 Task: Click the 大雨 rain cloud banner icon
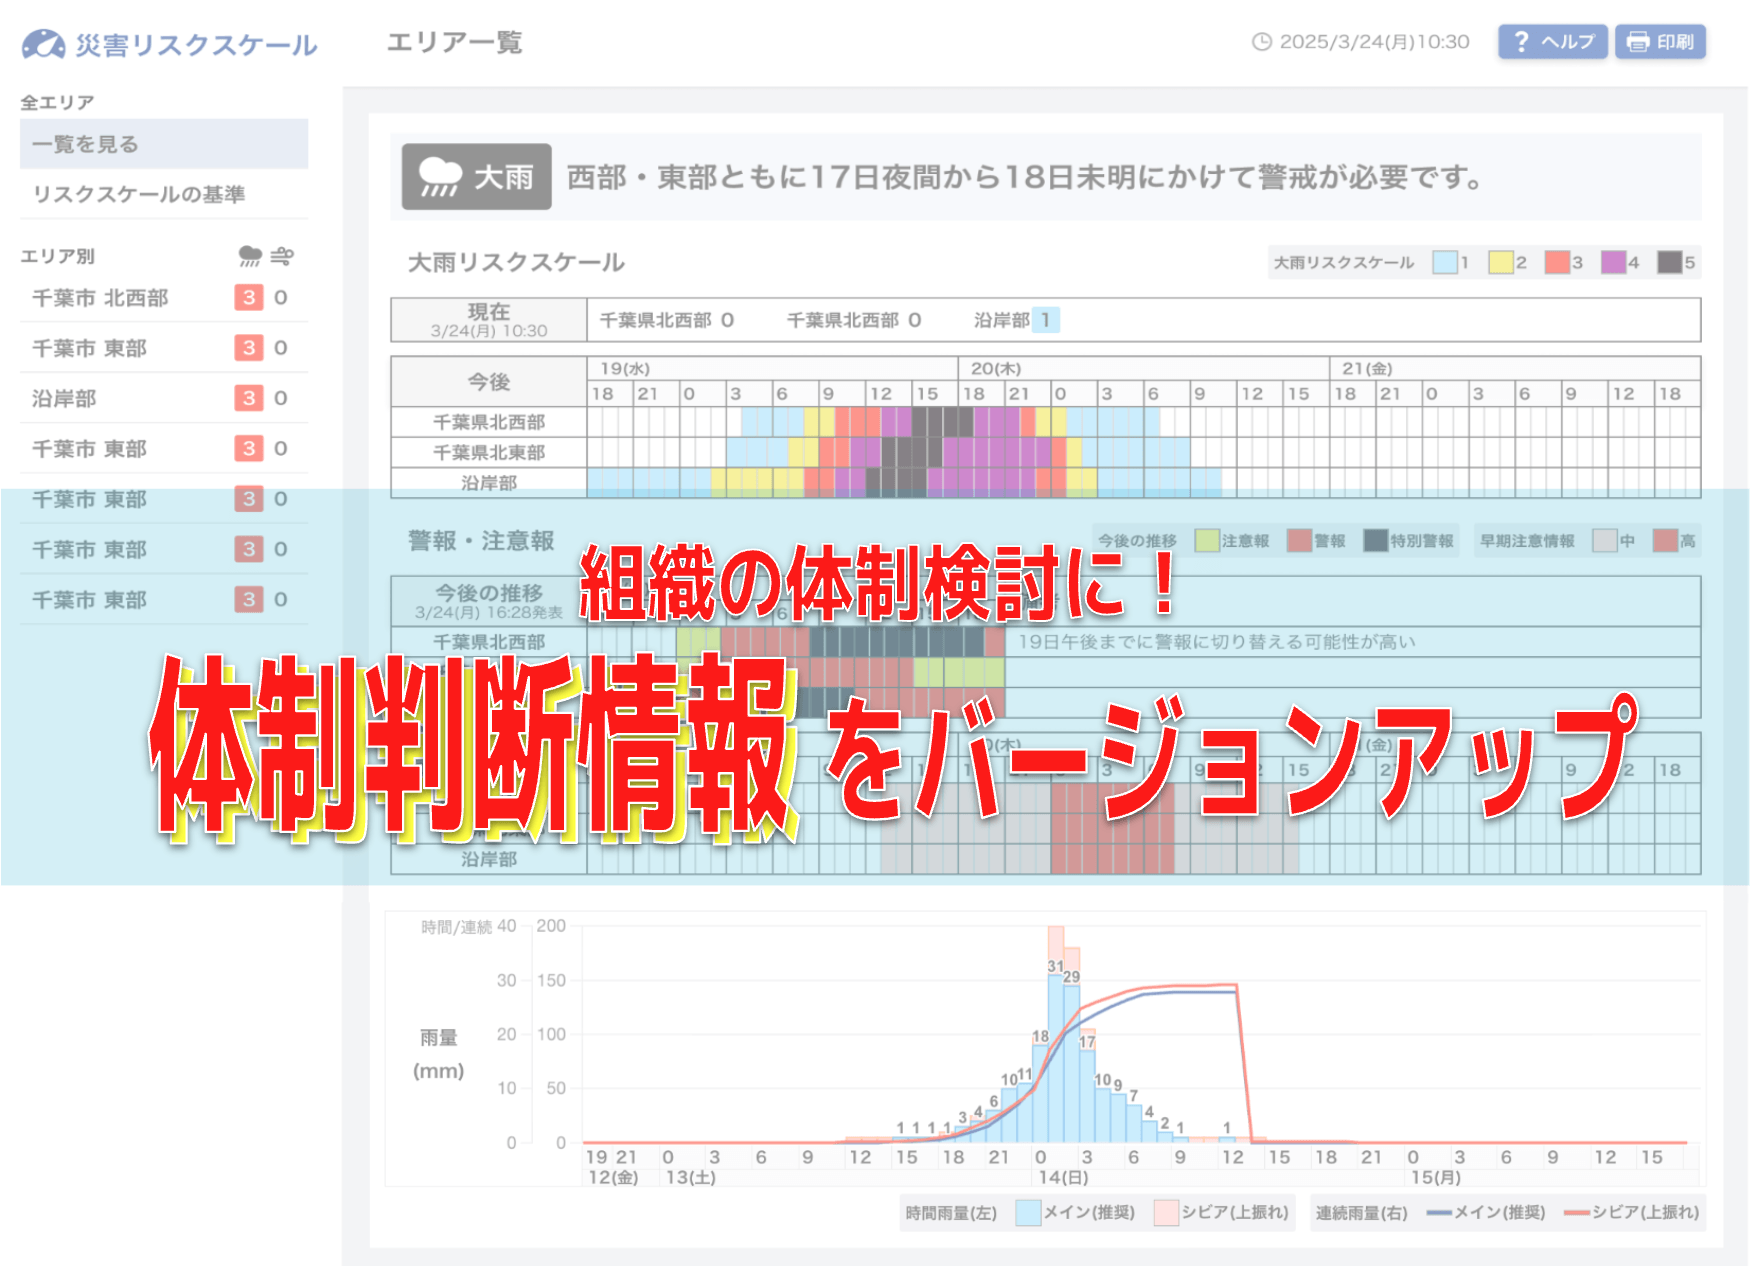440,177
